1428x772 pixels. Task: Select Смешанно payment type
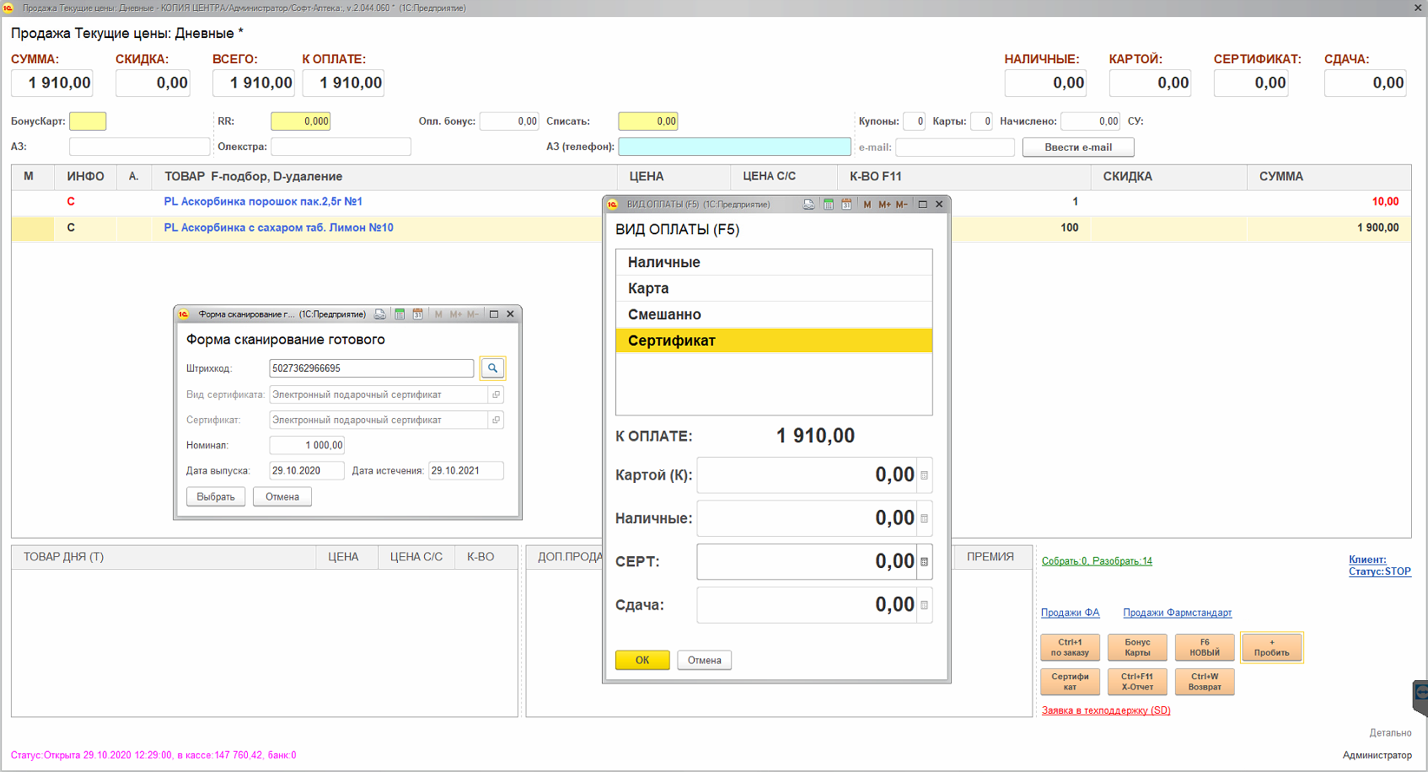click(773, 315)
